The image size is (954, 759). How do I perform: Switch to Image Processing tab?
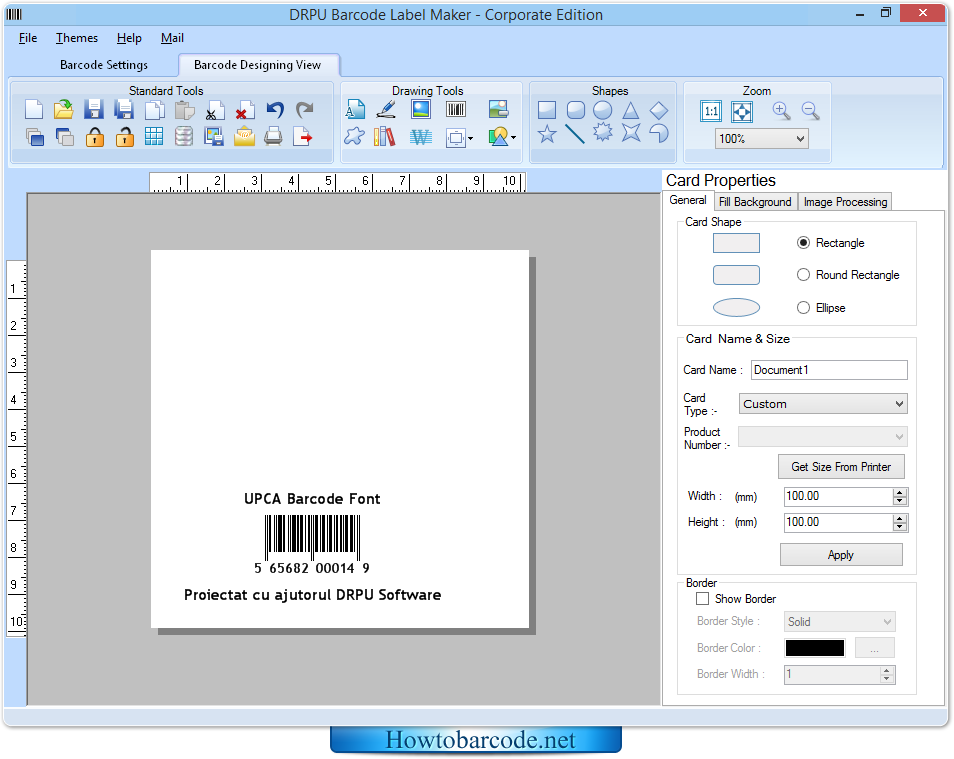(845, 202)
